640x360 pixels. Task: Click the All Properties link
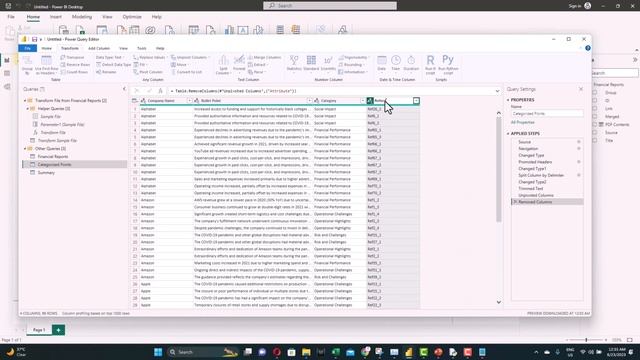click(522, 122)
